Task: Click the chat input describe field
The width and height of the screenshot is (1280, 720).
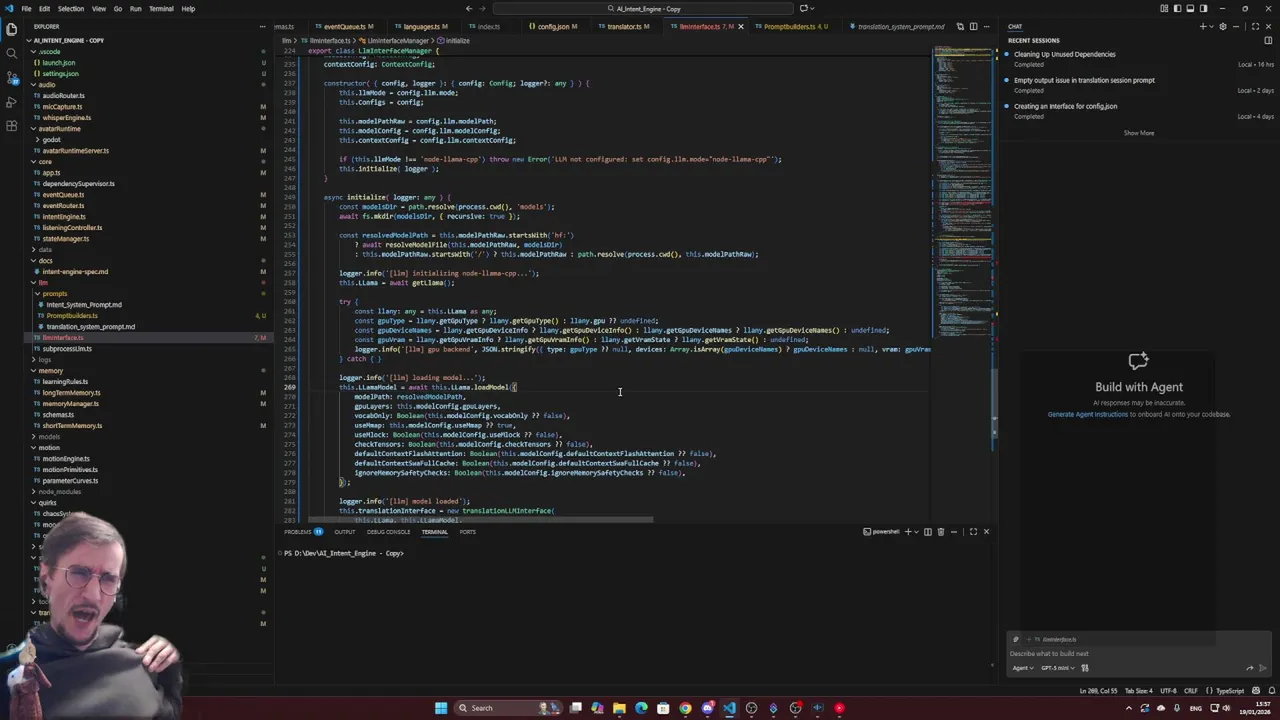Action: (x=1138, y=654)
